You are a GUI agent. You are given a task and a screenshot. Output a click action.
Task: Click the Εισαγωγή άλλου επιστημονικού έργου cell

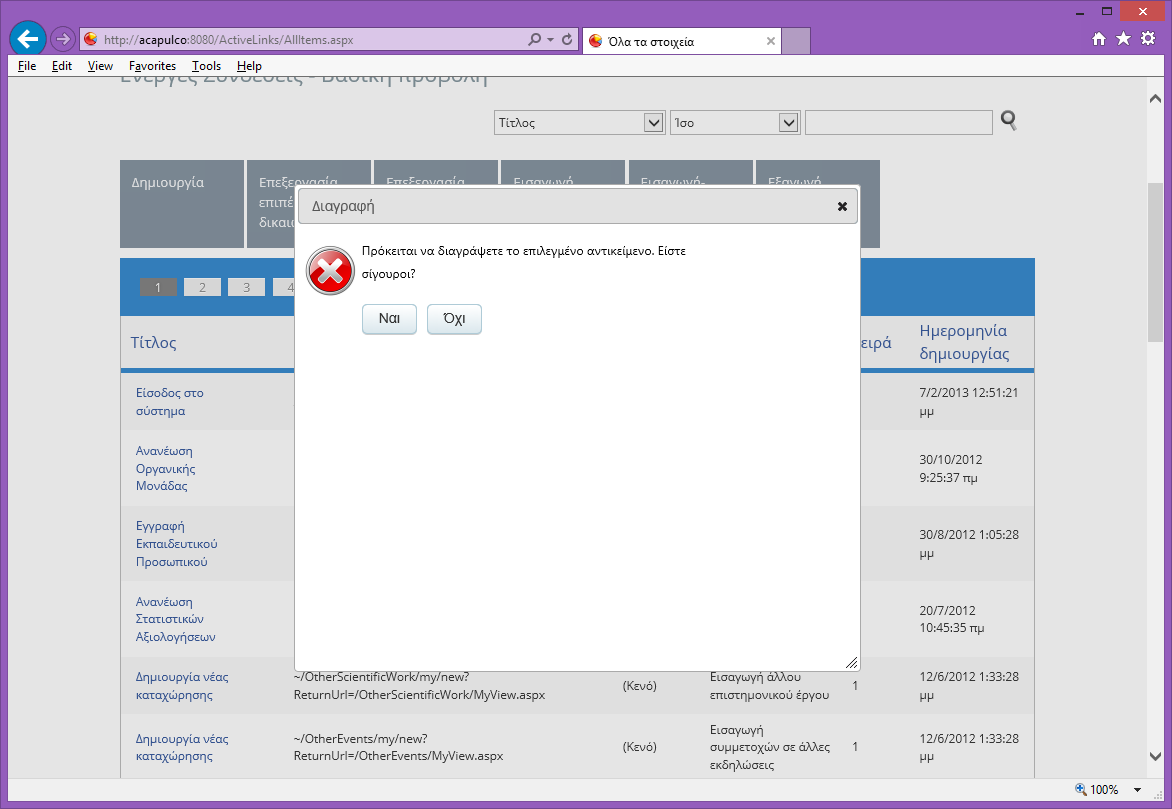pos(769,686)
